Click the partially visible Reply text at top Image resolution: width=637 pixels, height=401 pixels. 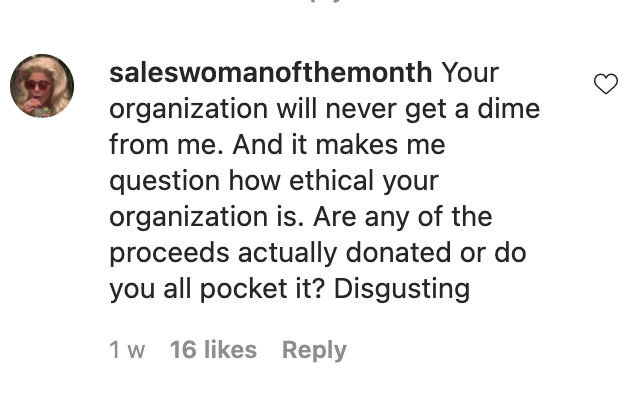click(x=325, y=1)
